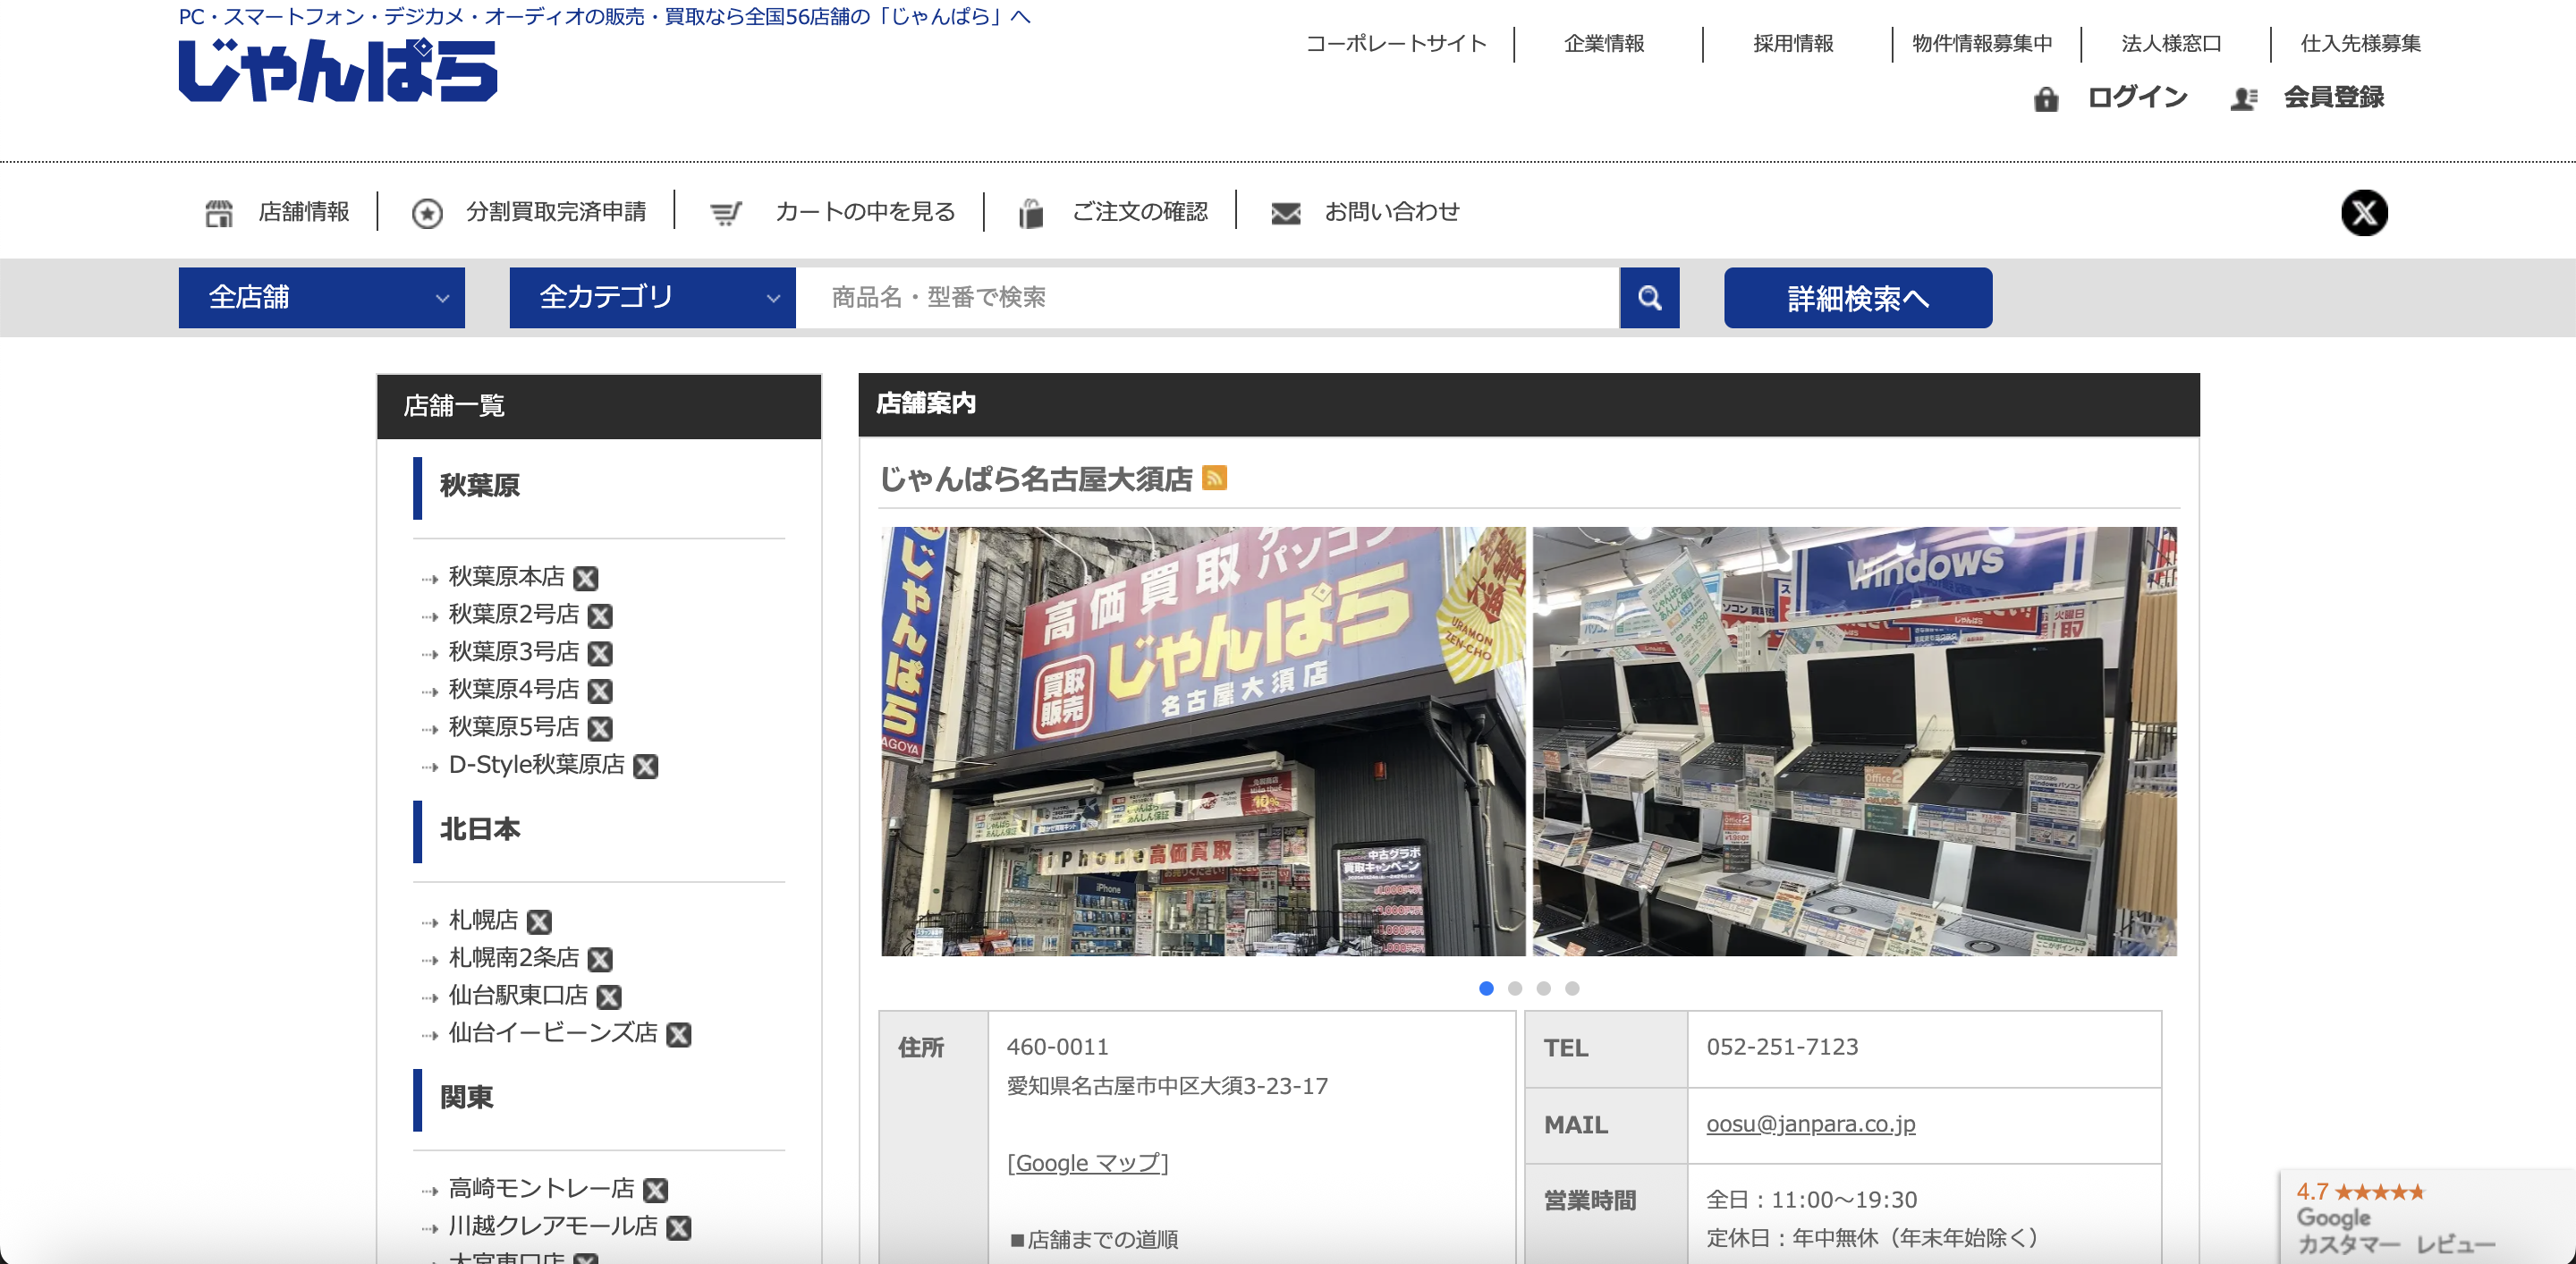
Task: Click X icon next to 仙台駅東口店
Action: (x=609, y=996)
